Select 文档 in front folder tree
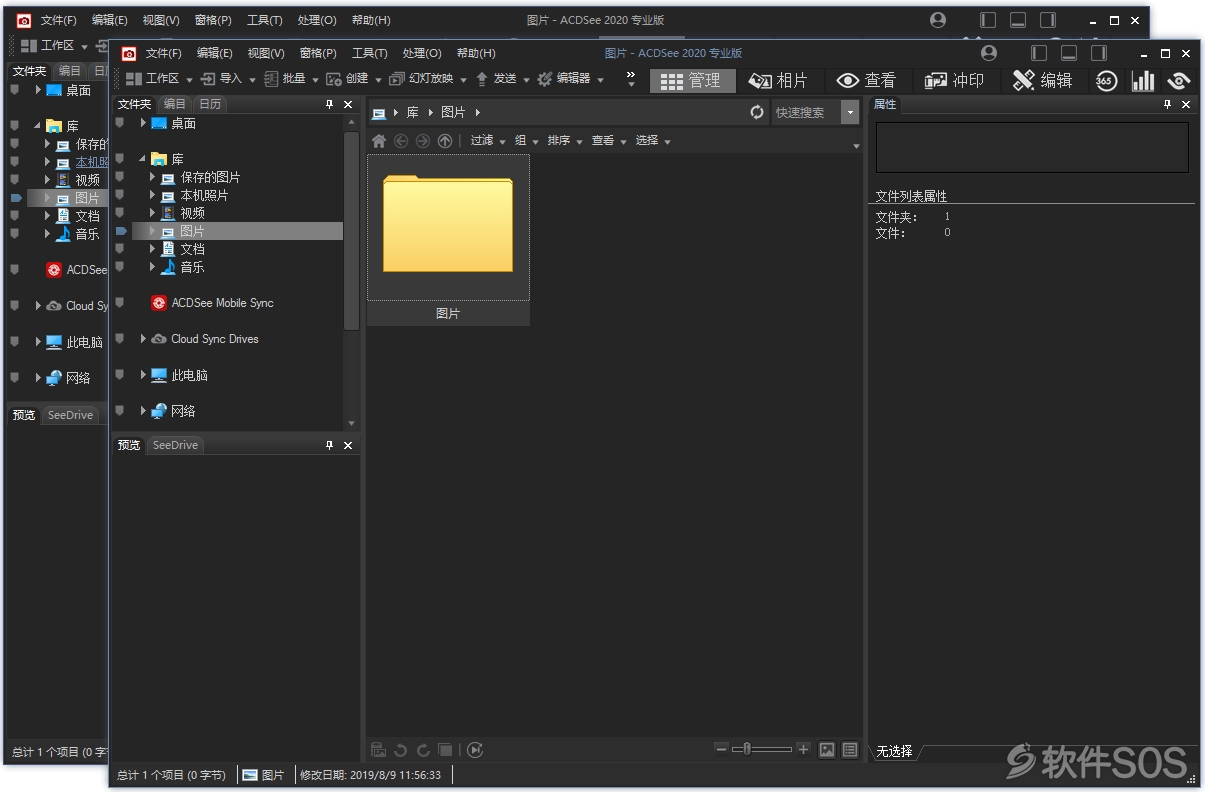The image size is (1205, 792). point(192,249)
